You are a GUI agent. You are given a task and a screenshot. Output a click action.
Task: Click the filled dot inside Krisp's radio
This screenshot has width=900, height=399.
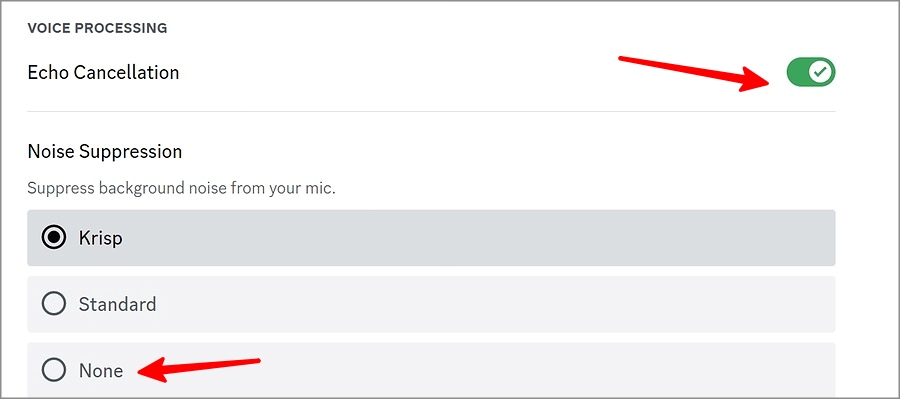(x=54, y=238)
